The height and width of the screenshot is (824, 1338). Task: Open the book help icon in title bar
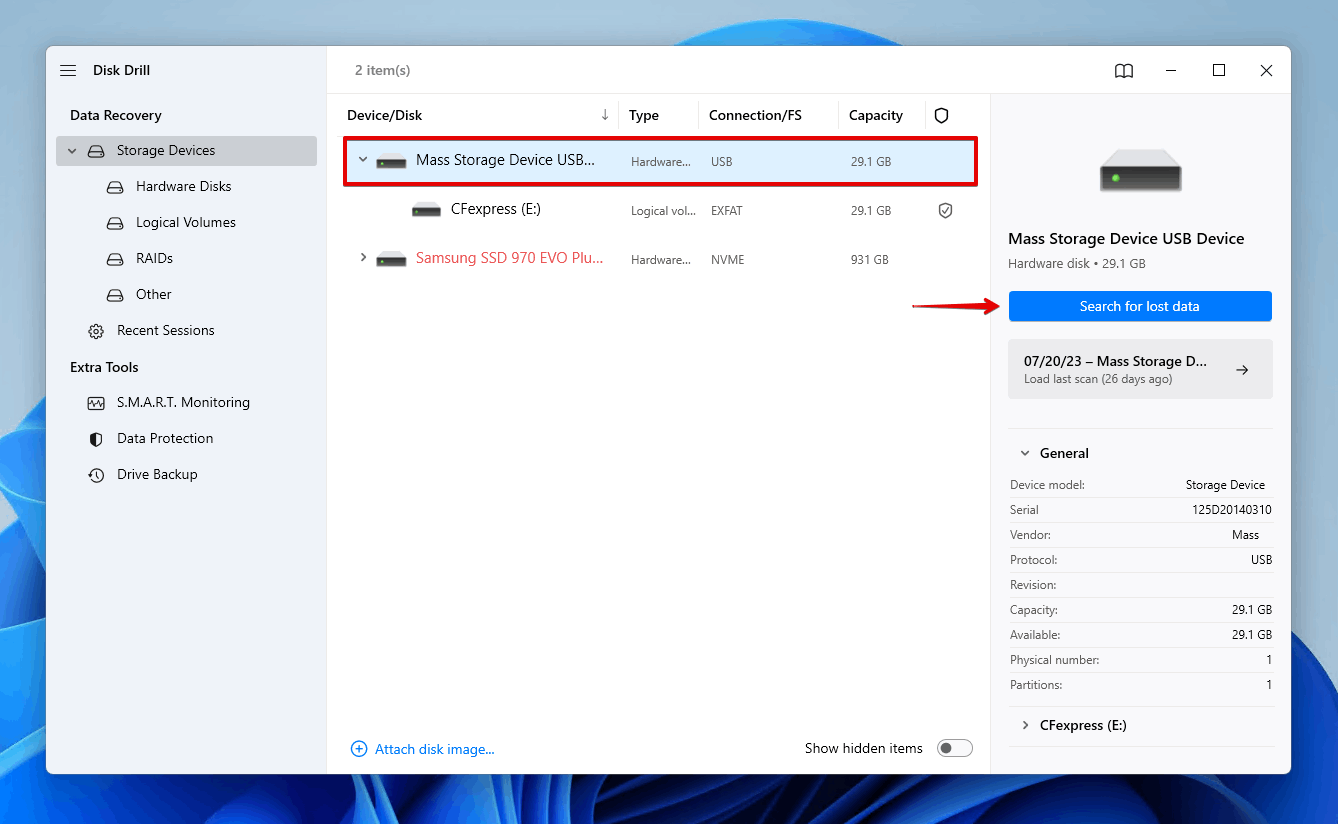tap(1124, 70)
